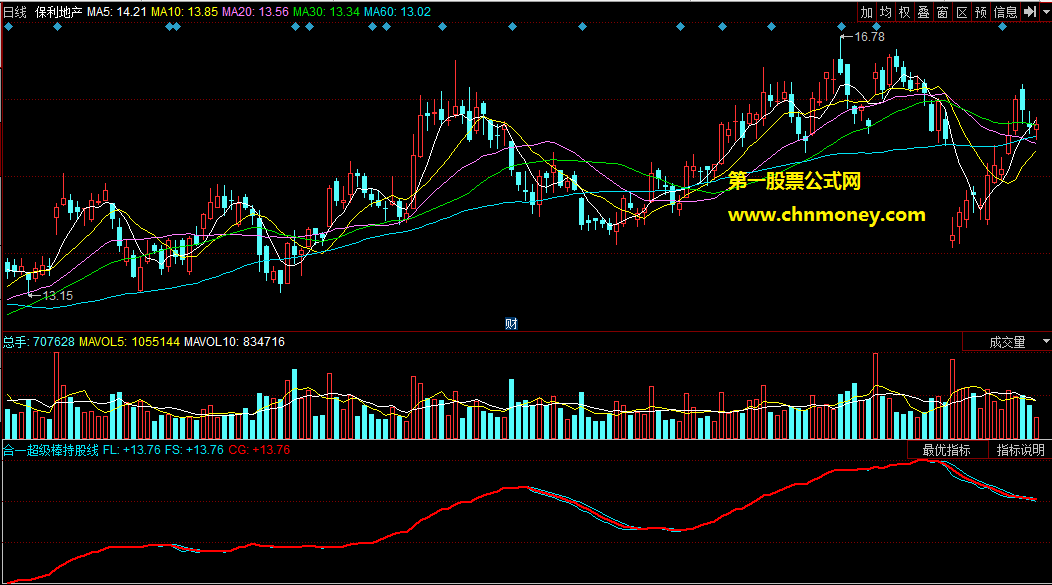Click the FS: +13.76 value
The image size is (1052, 585).
(x=194, y=450)
